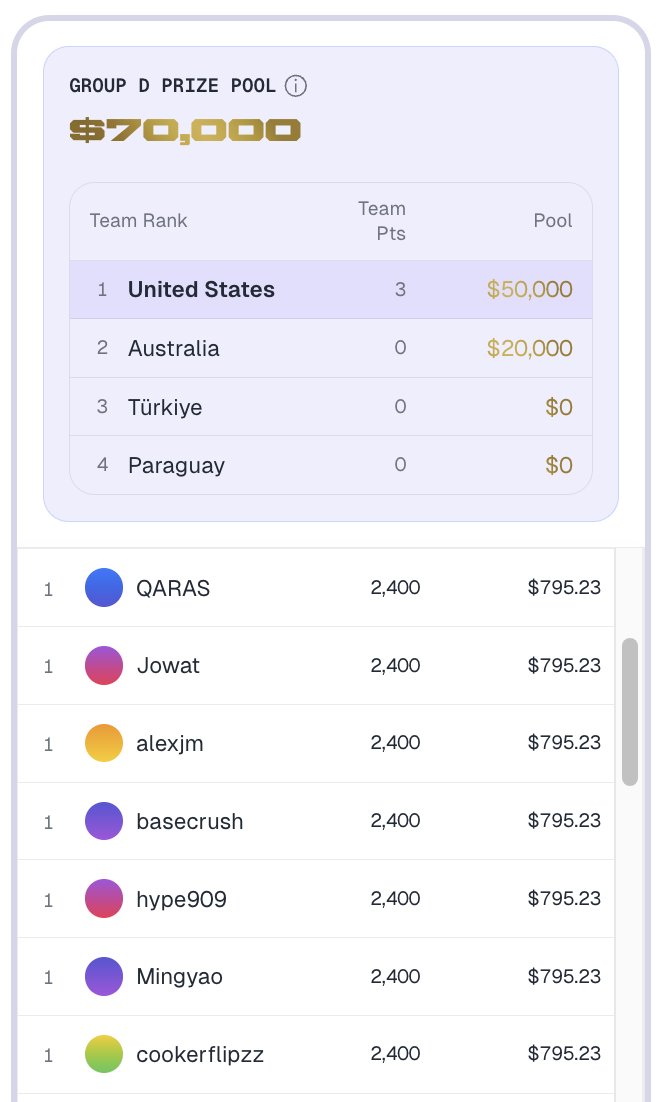The image size is (662, 1102).
Task: Click Mingyao's avatar icon
Action: coord(104,976)
